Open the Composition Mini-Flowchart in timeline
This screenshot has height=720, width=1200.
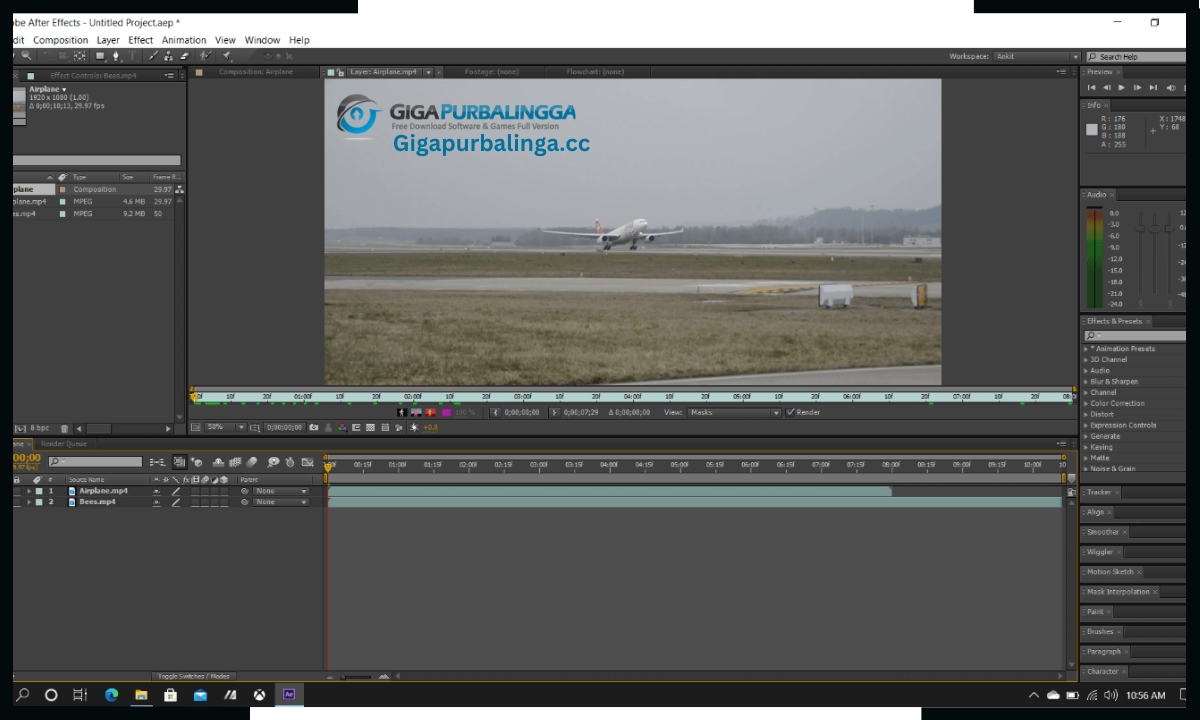click(x=157, y=462)
